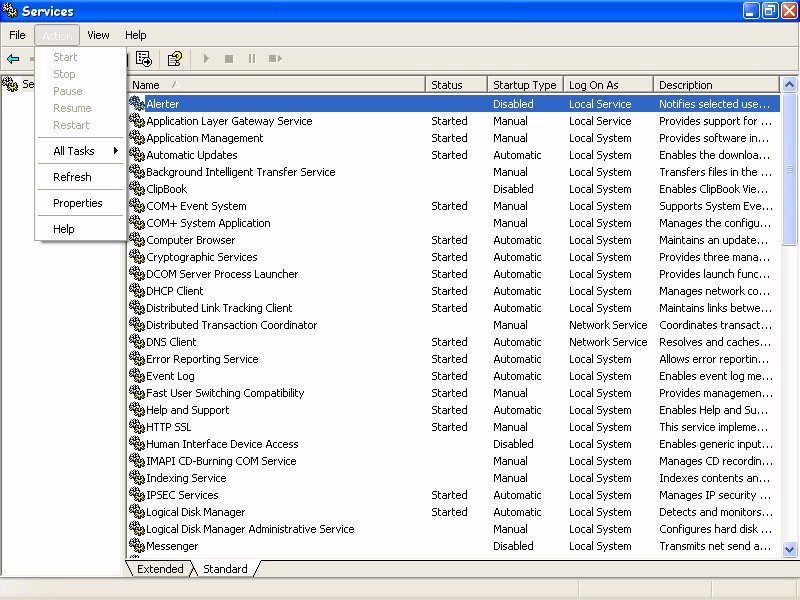
Task: Click the Export List toolbar icon
Action: [x=144, y=59]
